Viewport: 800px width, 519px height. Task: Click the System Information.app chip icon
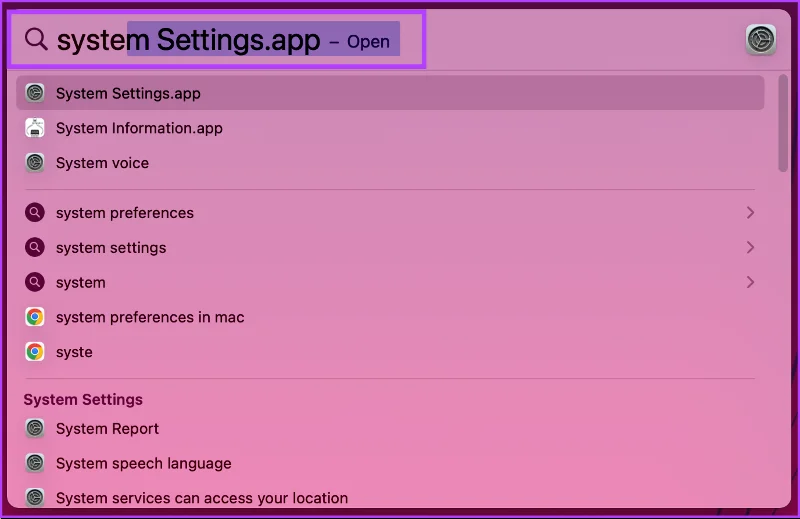35,128
